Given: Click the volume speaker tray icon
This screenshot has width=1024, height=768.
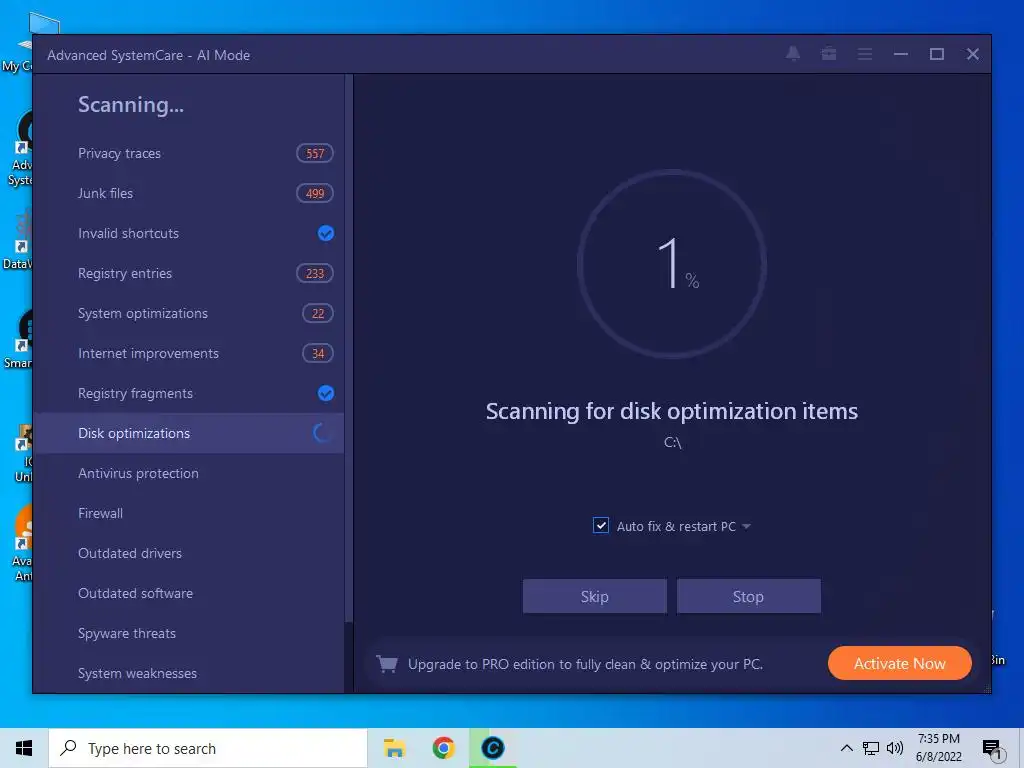Looking at the screenshot, I should click(x=895, y=748).
